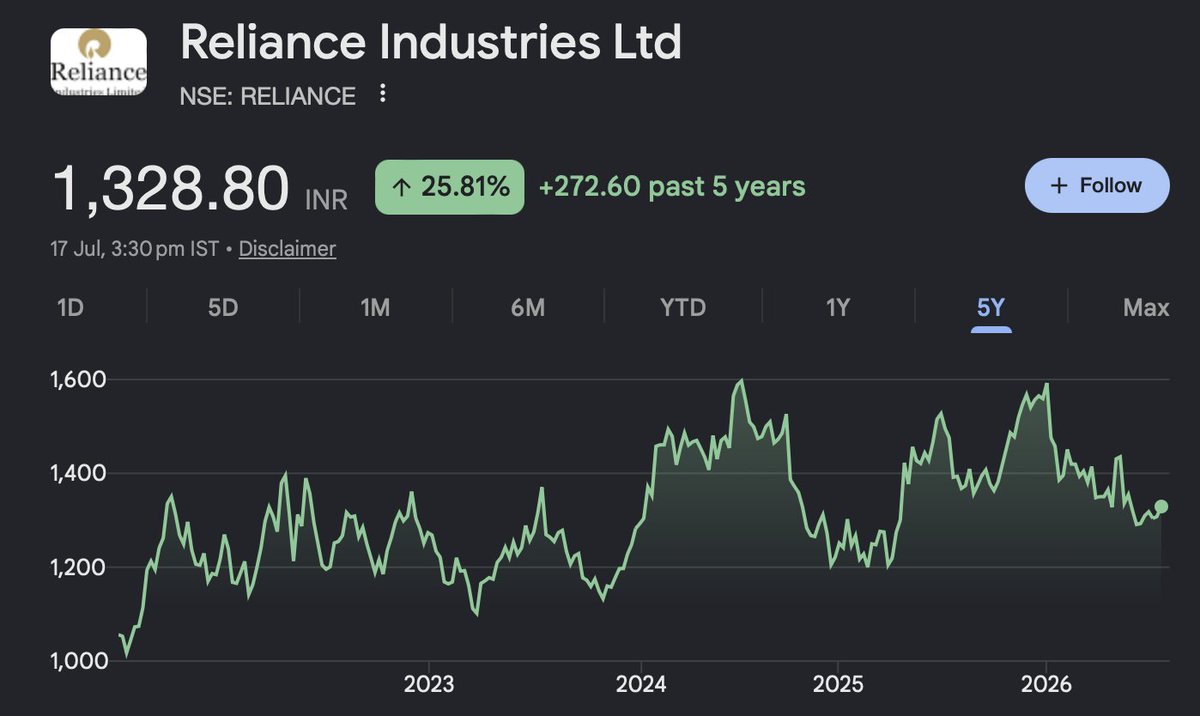
Task: Click the INR currency label
Action: pyautogui.click(x=326, y=200)
